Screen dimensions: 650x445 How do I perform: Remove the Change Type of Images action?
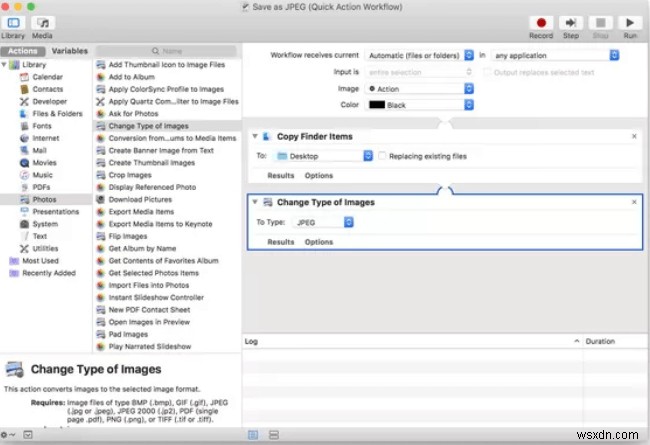(x=634, y=202)
